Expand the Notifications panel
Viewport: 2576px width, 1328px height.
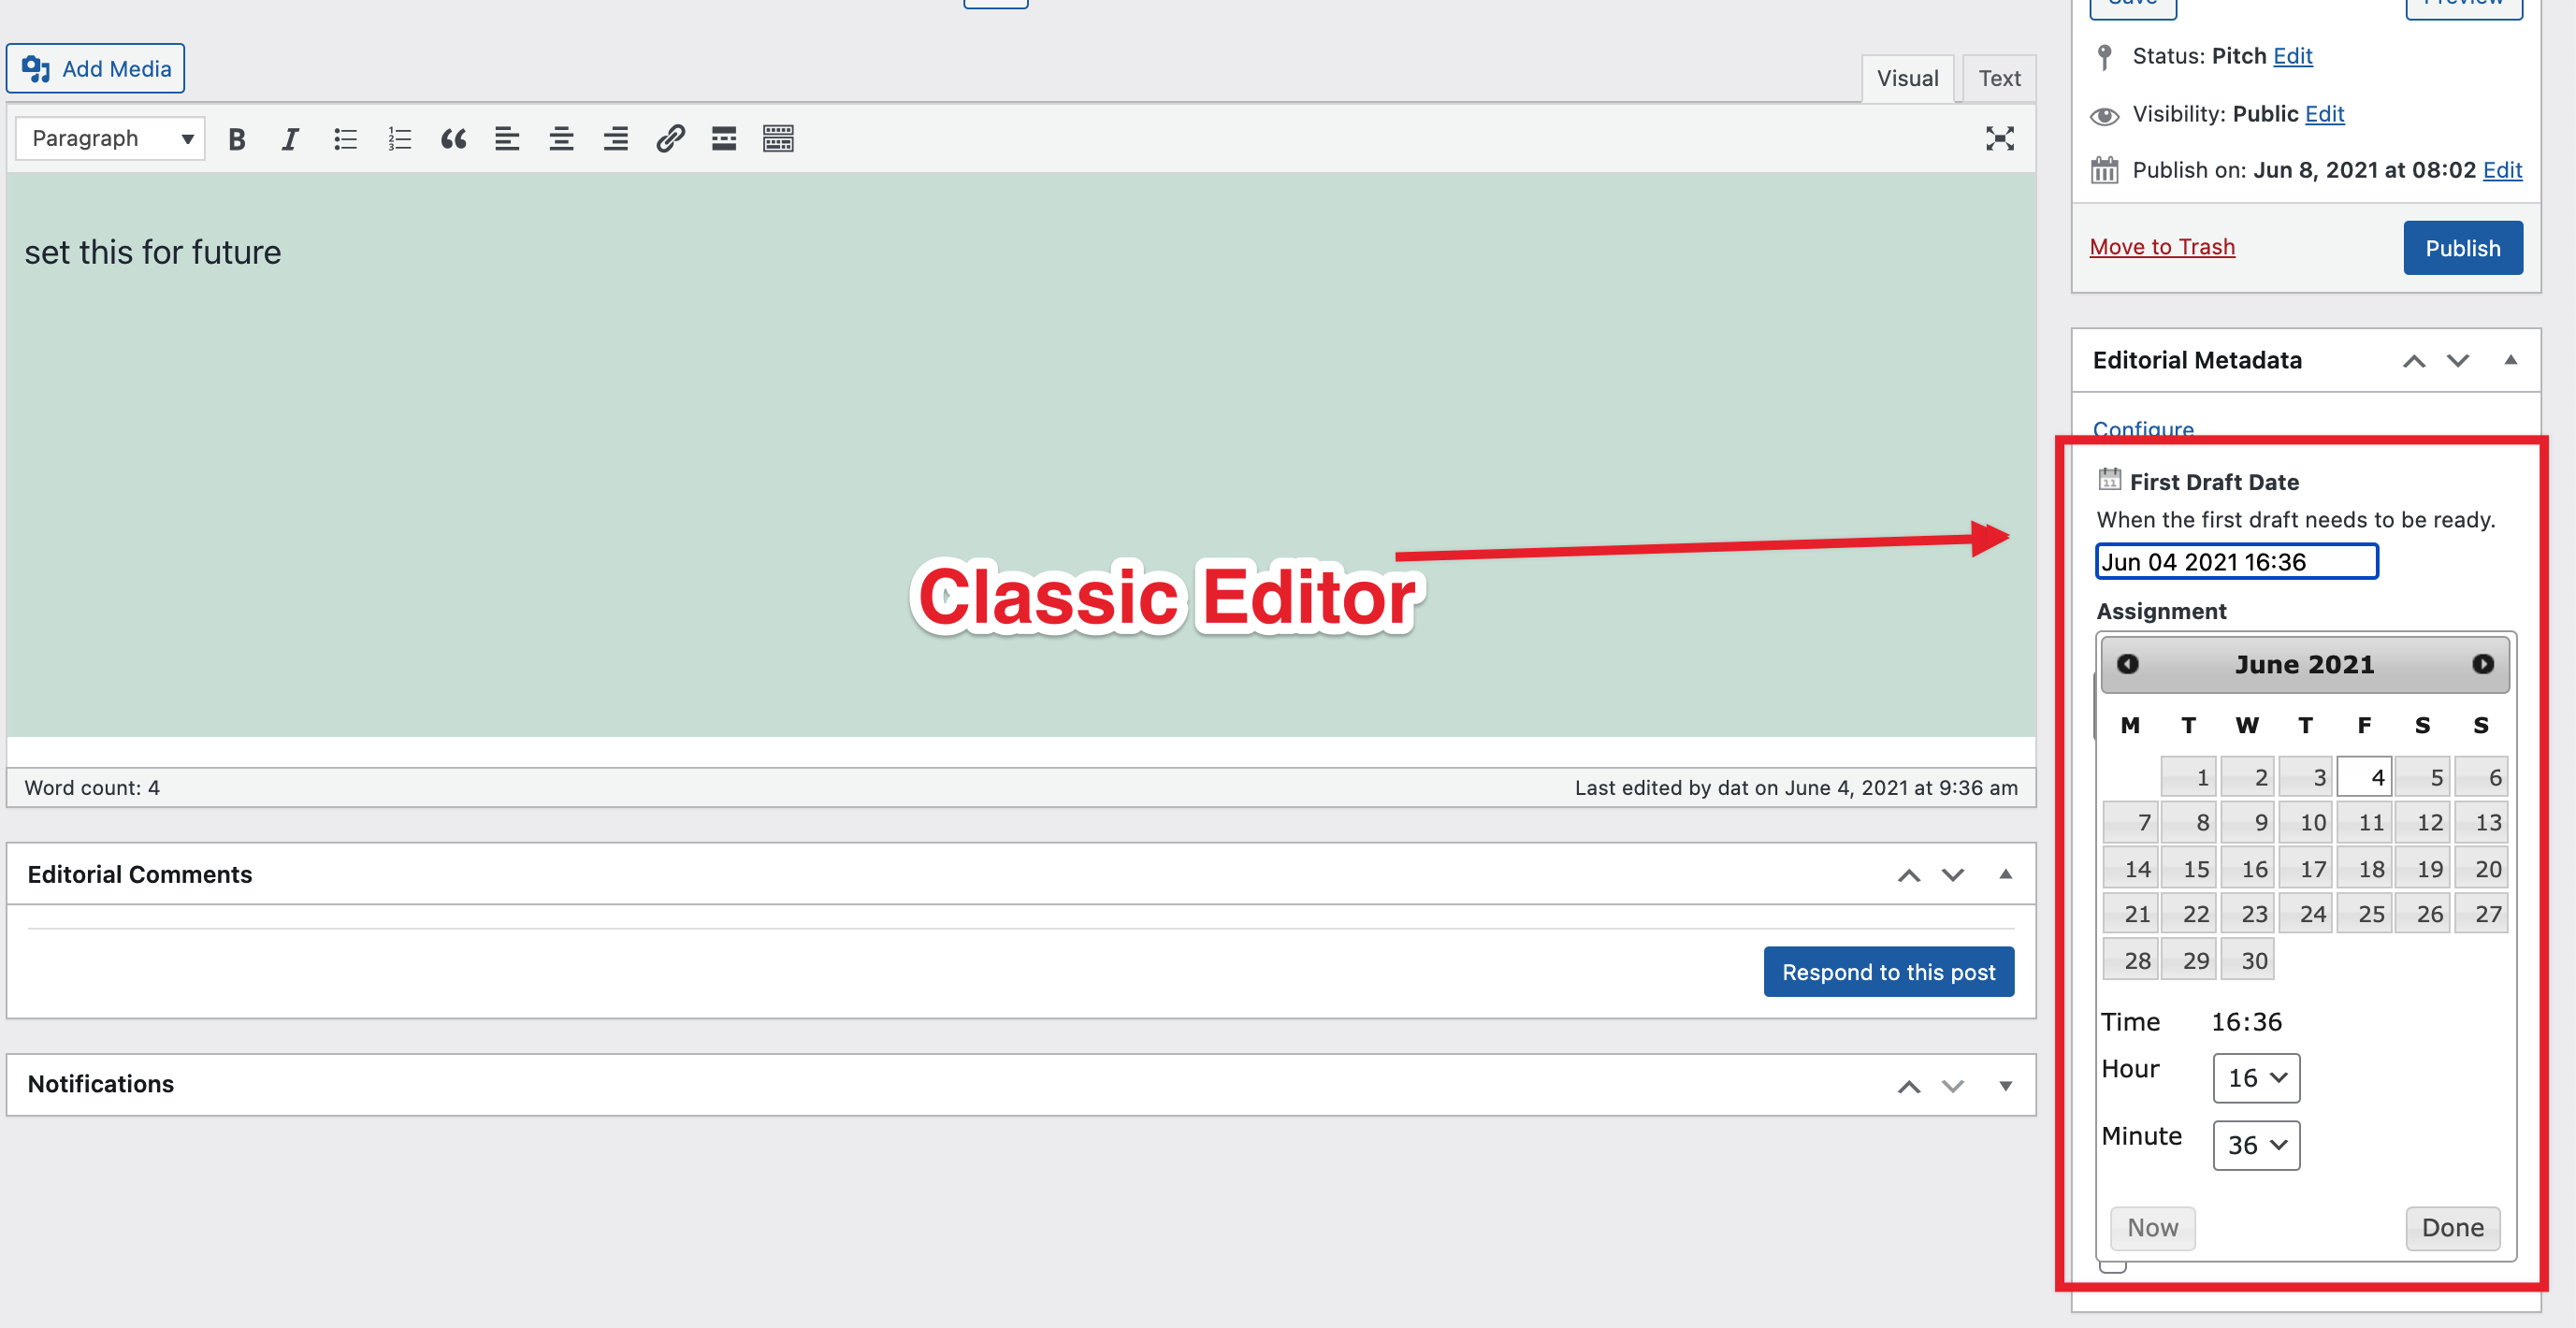tap(2005, 1085)
